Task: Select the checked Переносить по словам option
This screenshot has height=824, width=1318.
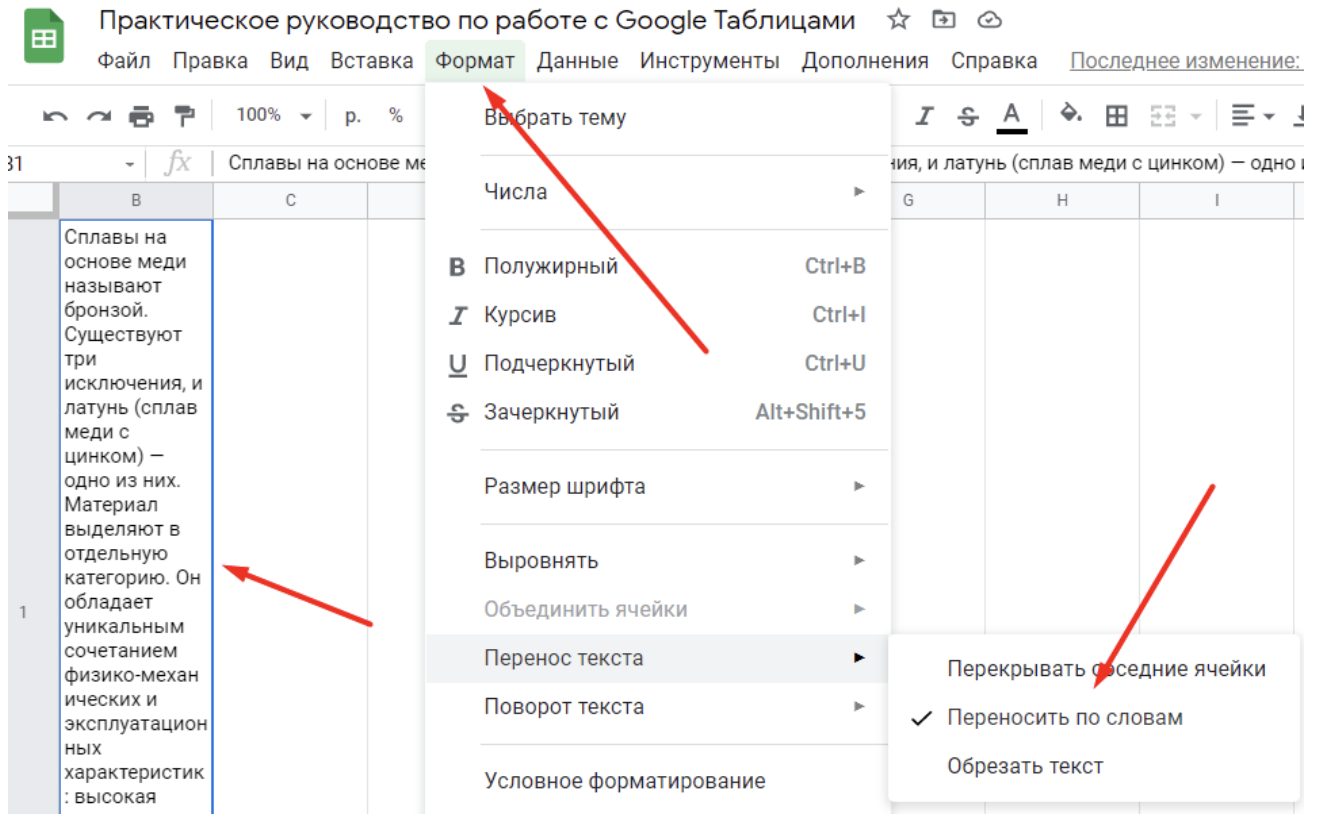Action: [1094, 718]
